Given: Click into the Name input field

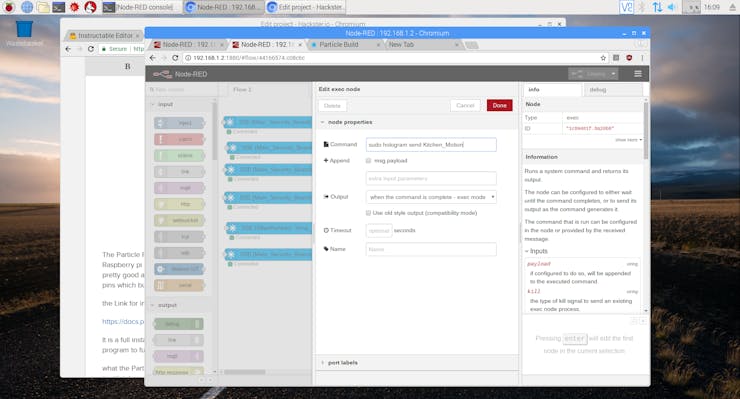Looking at the screenshot, I should [x=431, y=249].
